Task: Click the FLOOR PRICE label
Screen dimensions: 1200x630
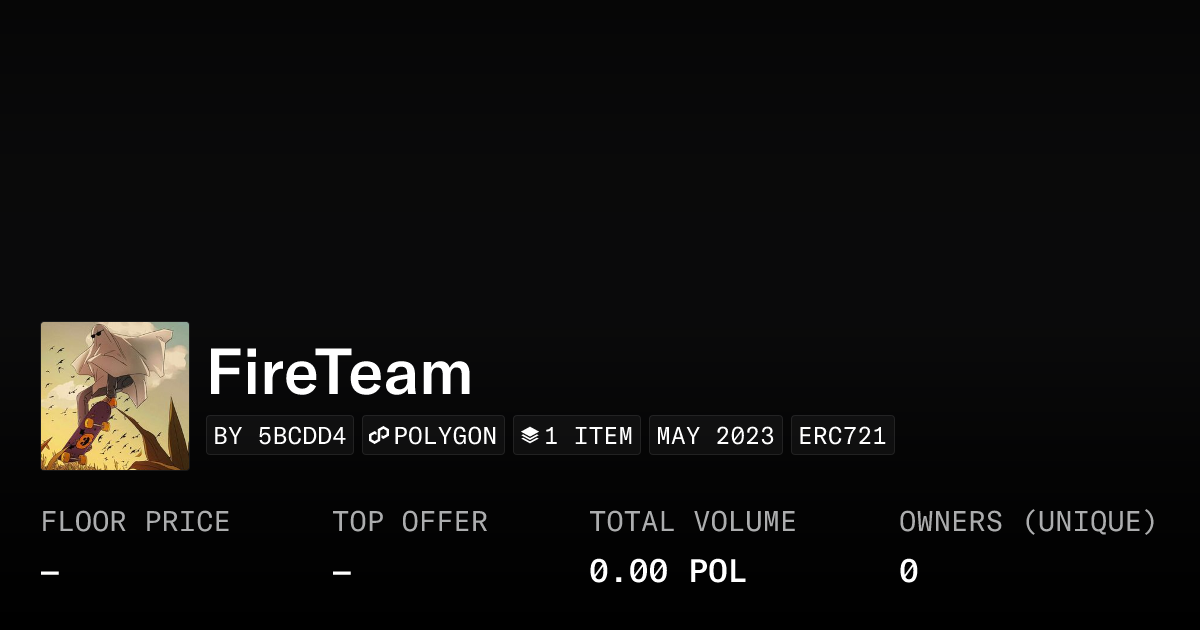Action: coord(135,522)
